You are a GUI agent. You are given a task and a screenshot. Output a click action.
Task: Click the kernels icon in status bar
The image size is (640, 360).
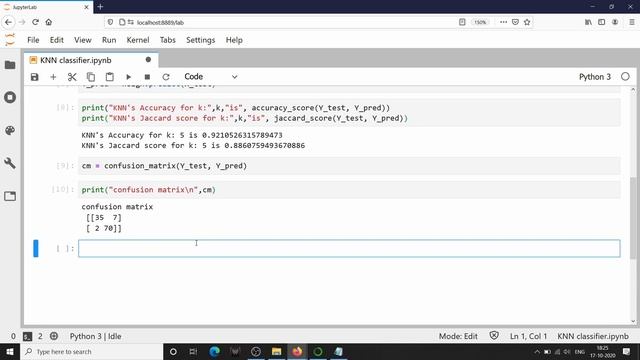[x=54, y=336]
